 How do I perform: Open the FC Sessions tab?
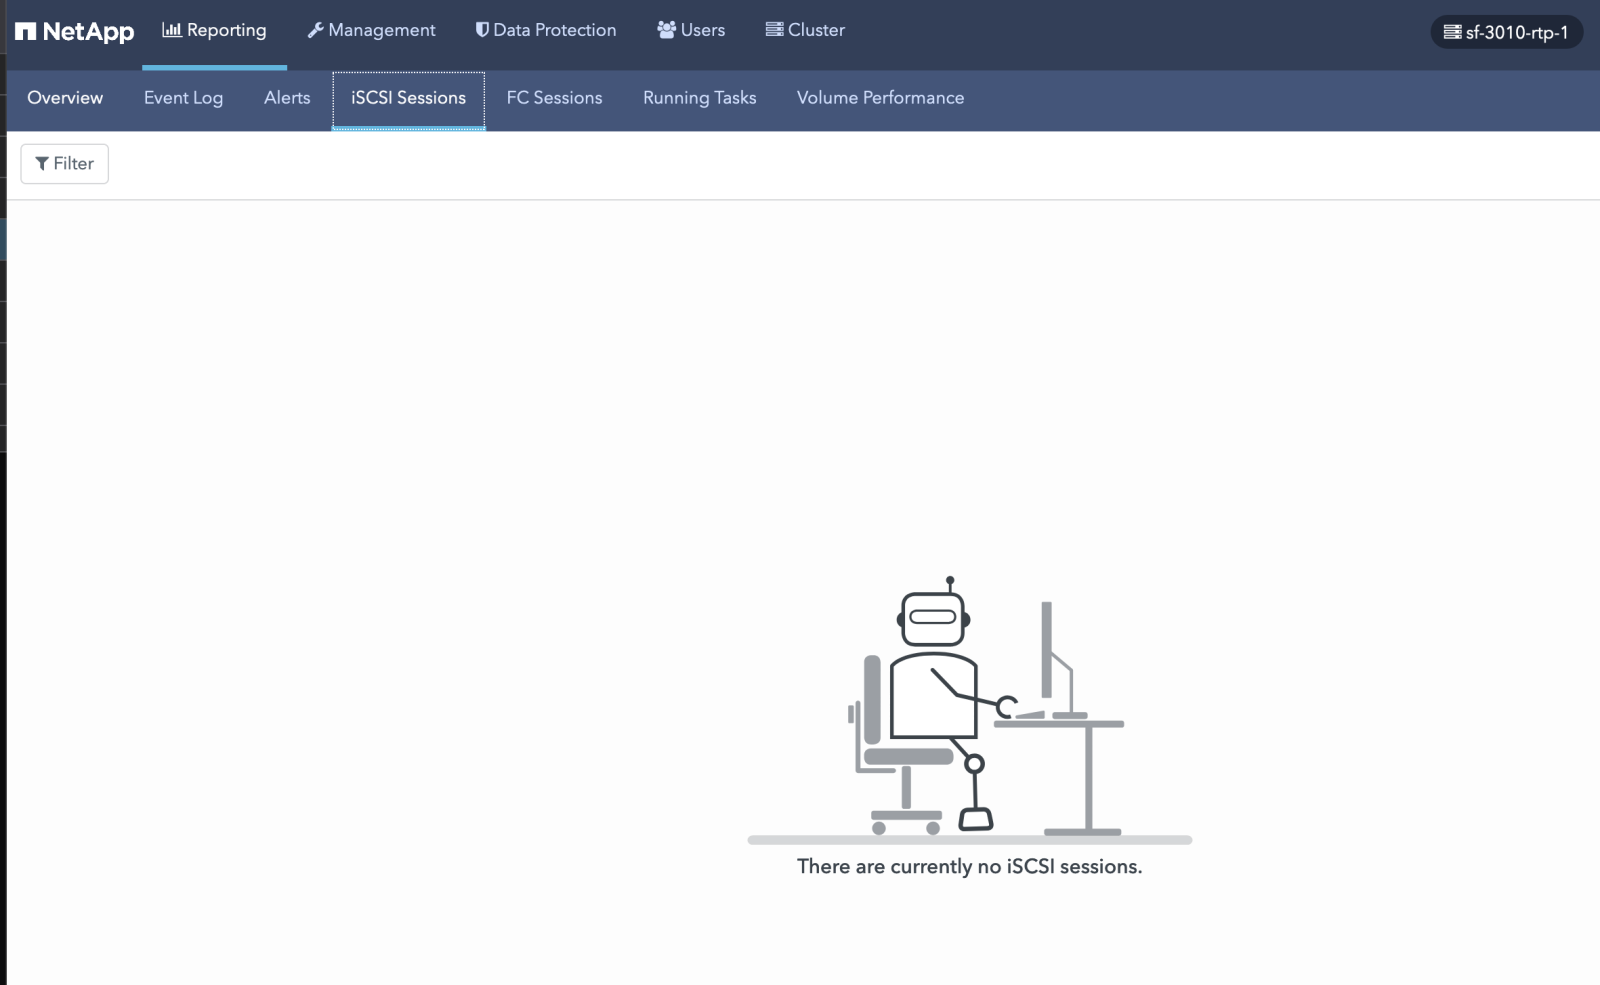pos(554,98)
